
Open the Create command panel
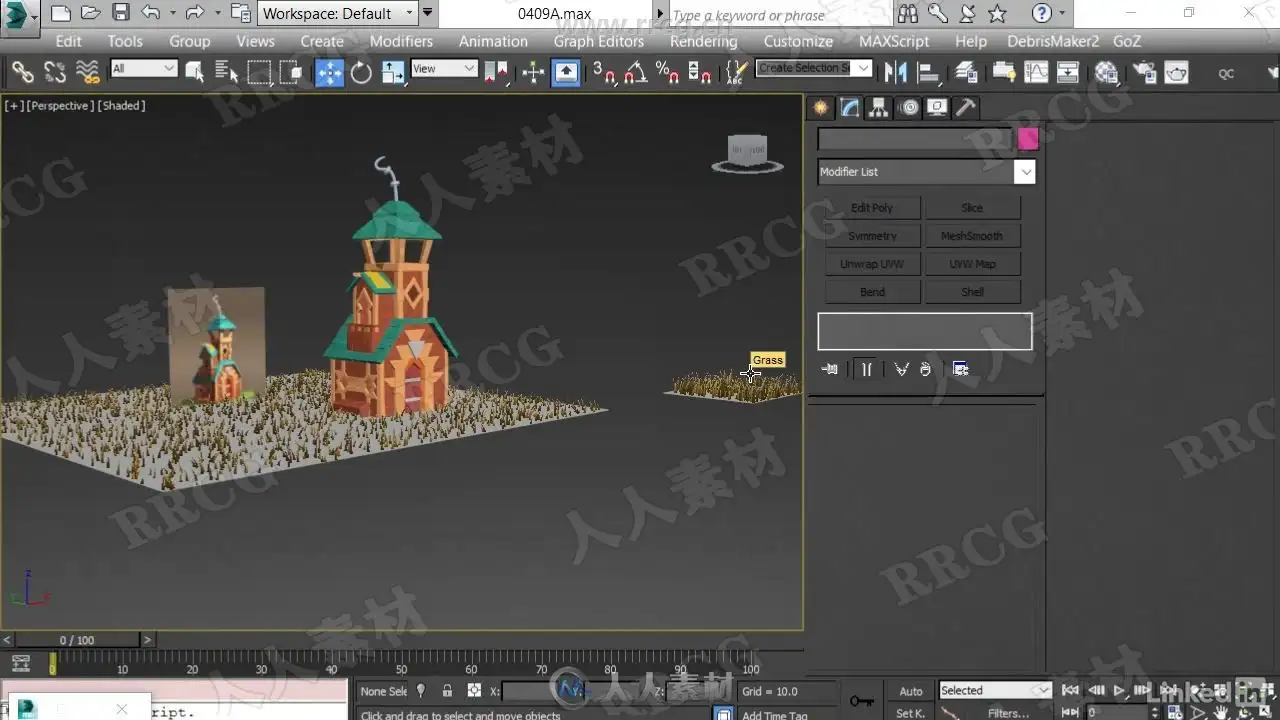click(821, 108)
